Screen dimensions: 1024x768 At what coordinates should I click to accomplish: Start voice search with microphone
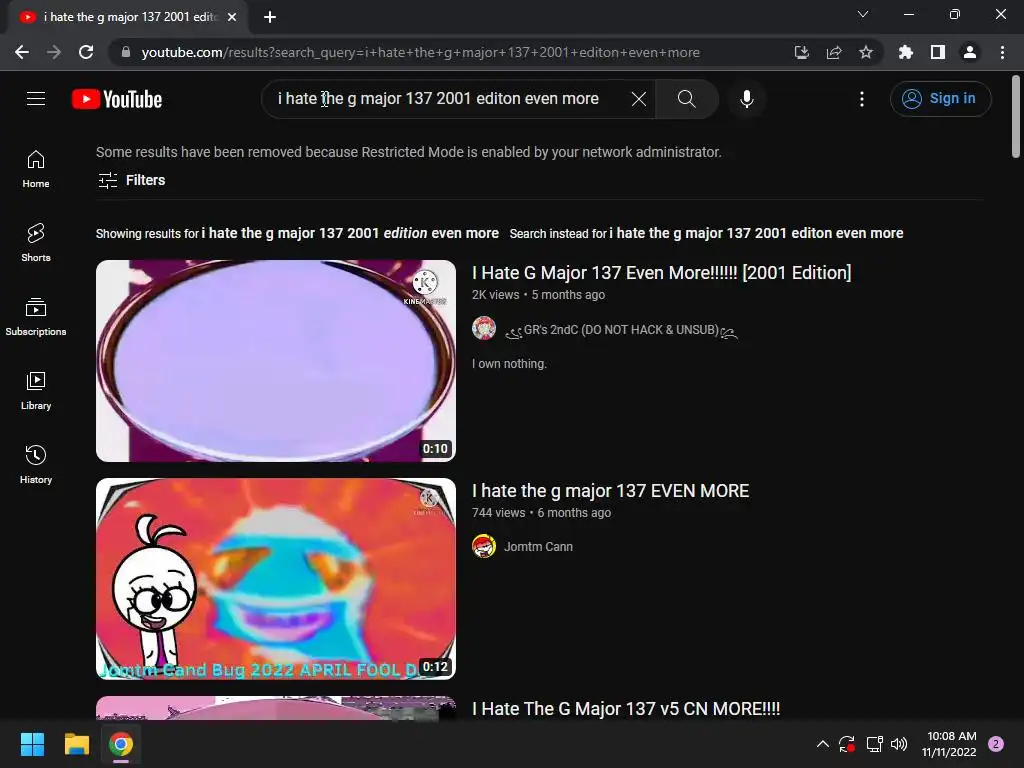click(746, 99)
